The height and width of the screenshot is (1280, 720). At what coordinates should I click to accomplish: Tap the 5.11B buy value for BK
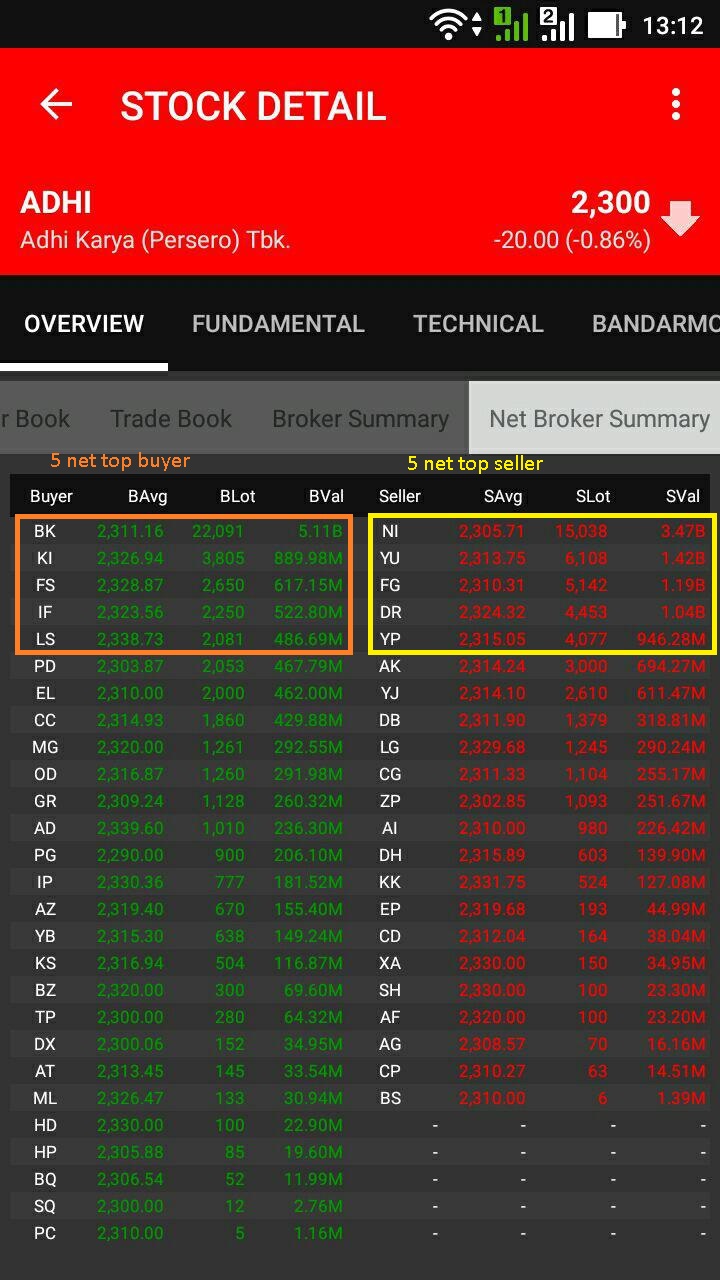tap(321, 531)
